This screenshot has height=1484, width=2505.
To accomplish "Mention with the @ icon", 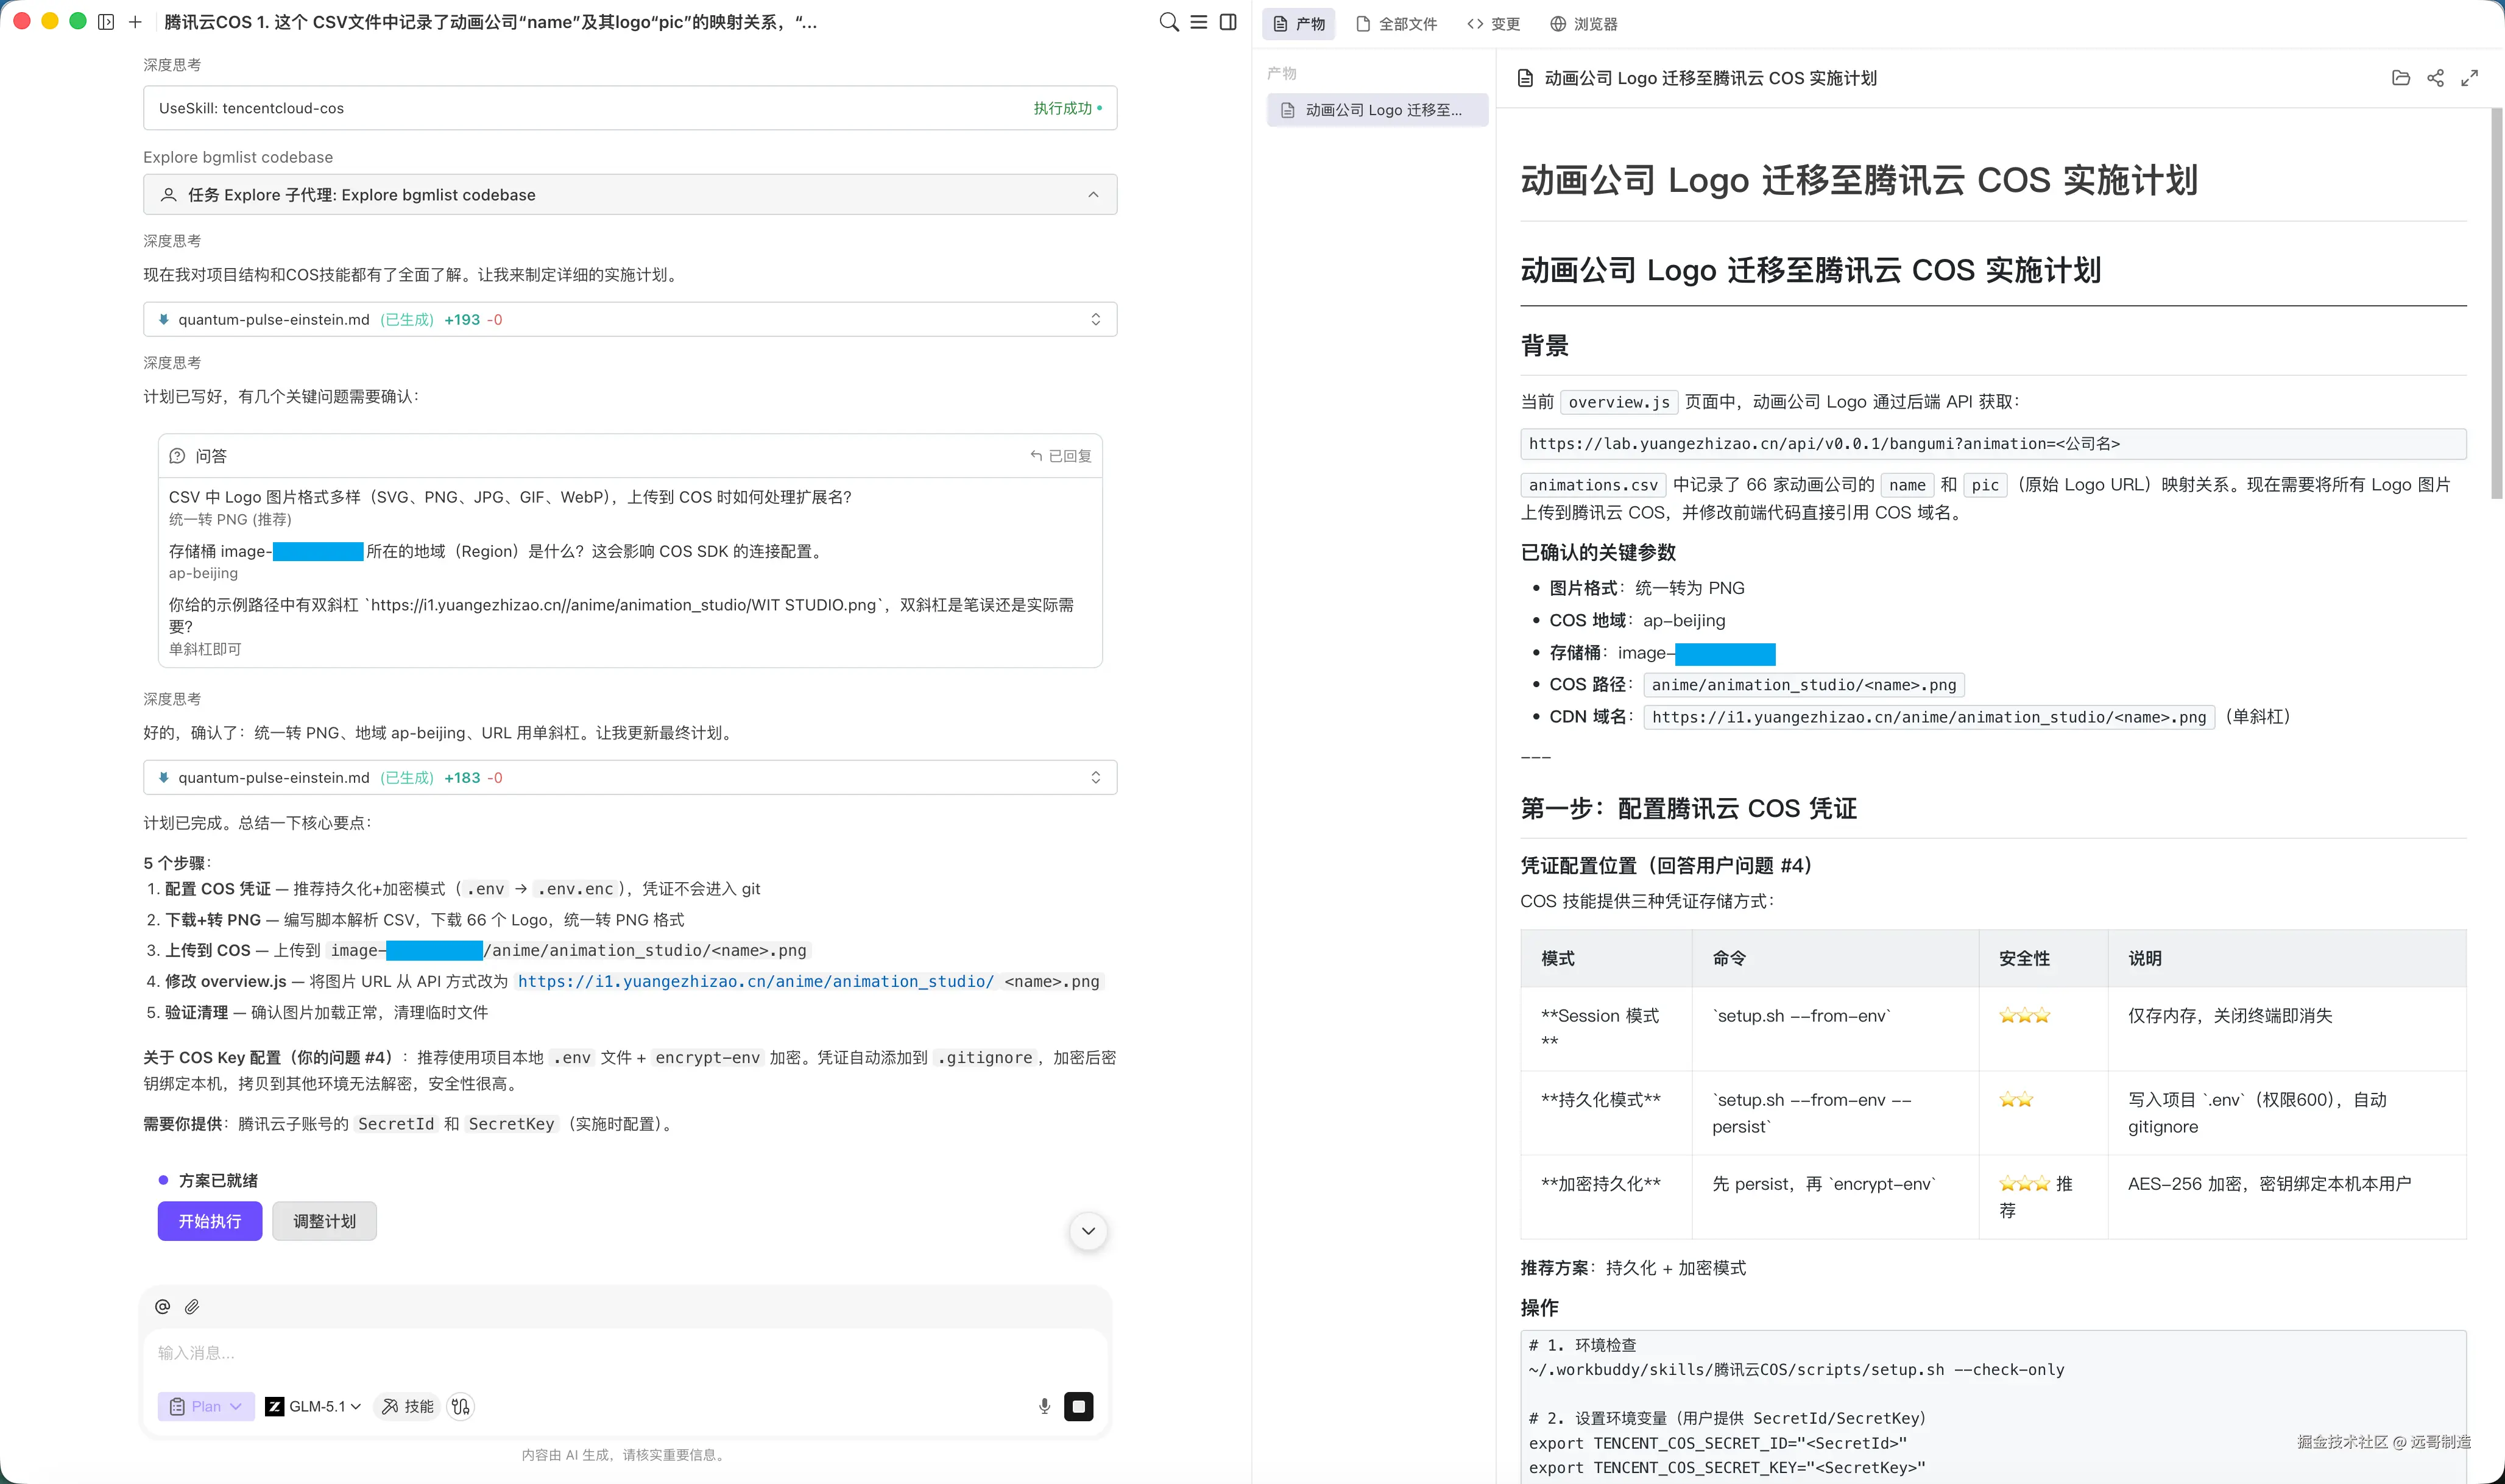I will [x=163, y=1307].
